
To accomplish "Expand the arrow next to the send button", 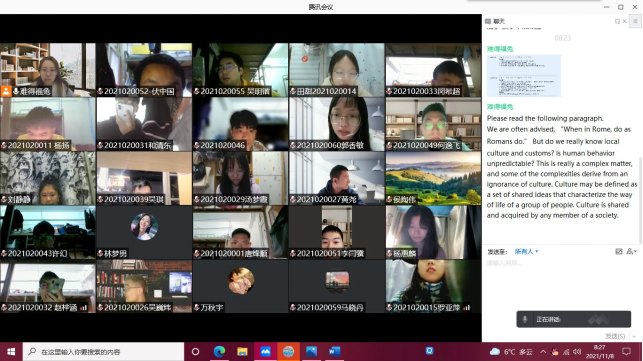I will (x=634, y=336).
